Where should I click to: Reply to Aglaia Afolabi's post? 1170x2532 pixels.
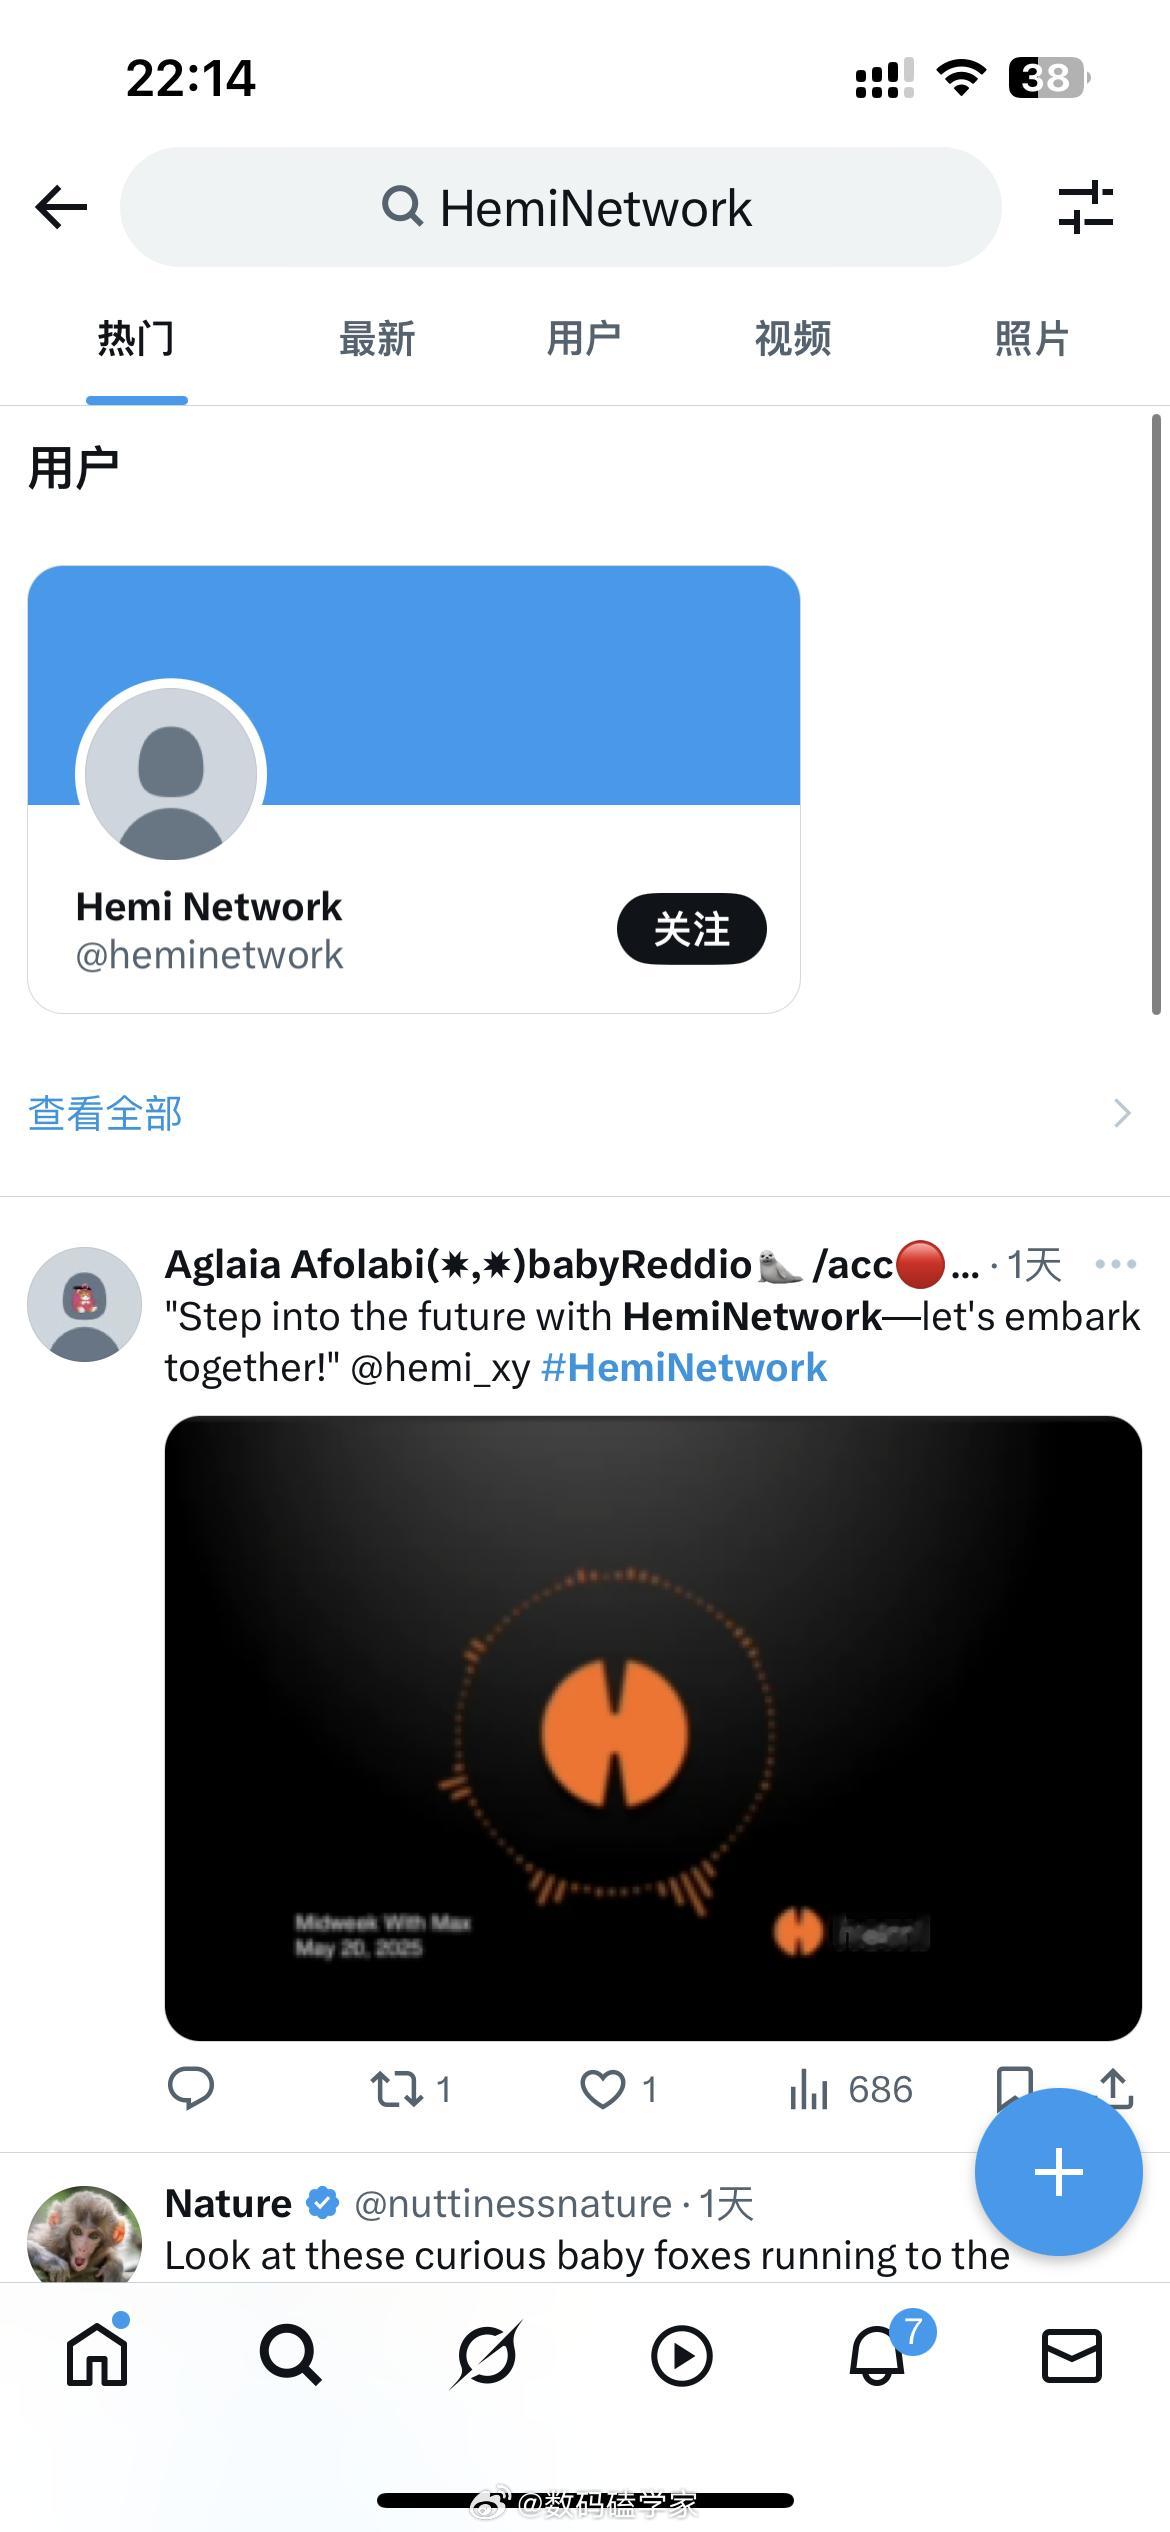coord(190,2088)
